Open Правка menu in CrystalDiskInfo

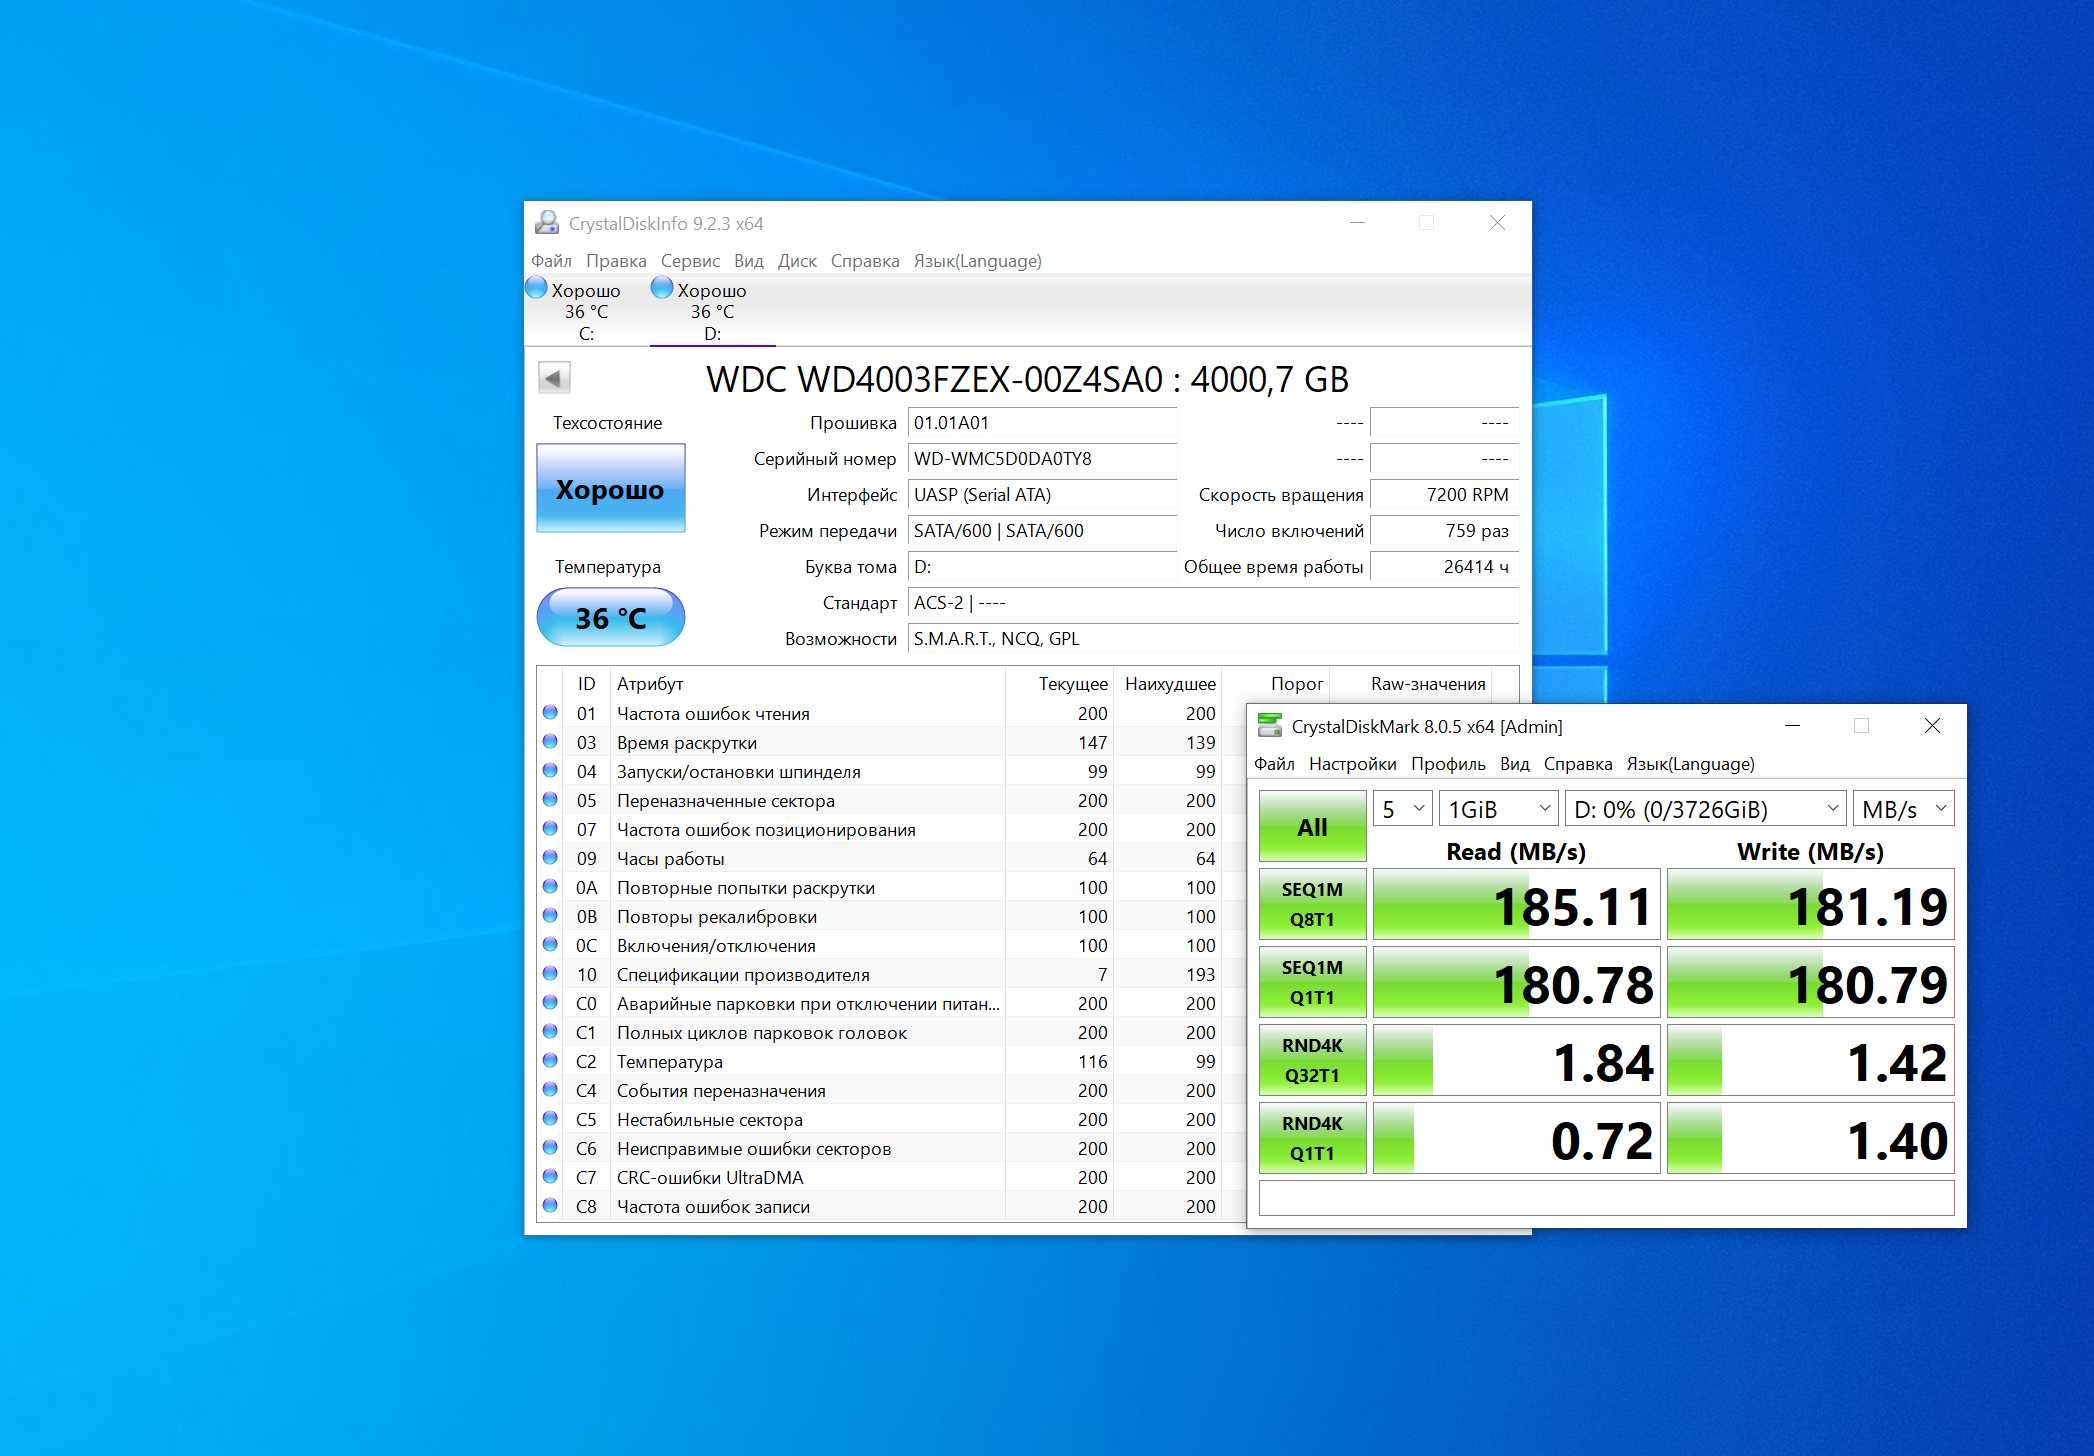tap(616, 261)
